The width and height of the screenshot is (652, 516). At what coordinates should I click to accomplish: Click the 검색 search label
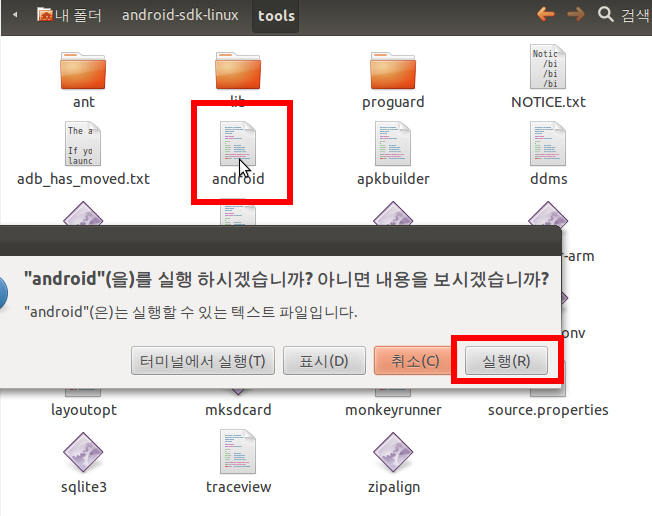pos(635,15)
